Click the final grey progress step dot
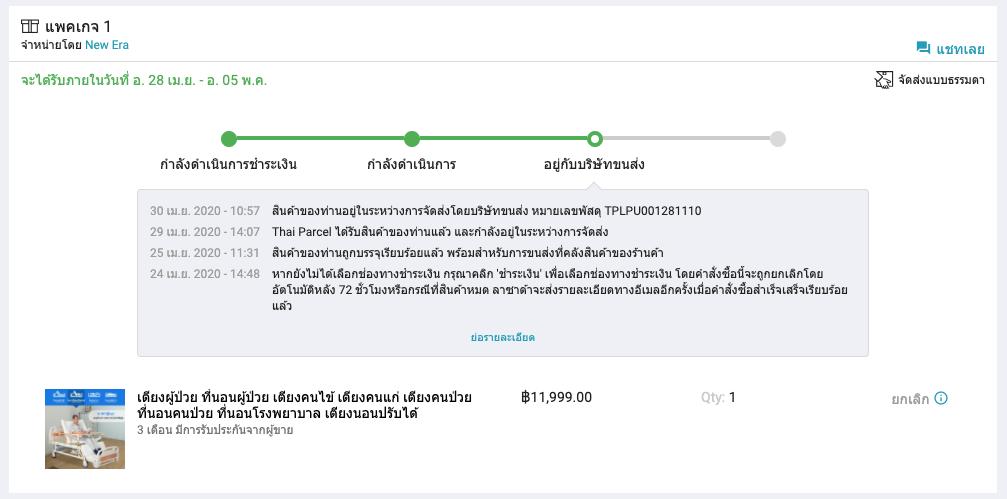The height and width of the screenshot is (499, 1007). (x=778, y=139)
